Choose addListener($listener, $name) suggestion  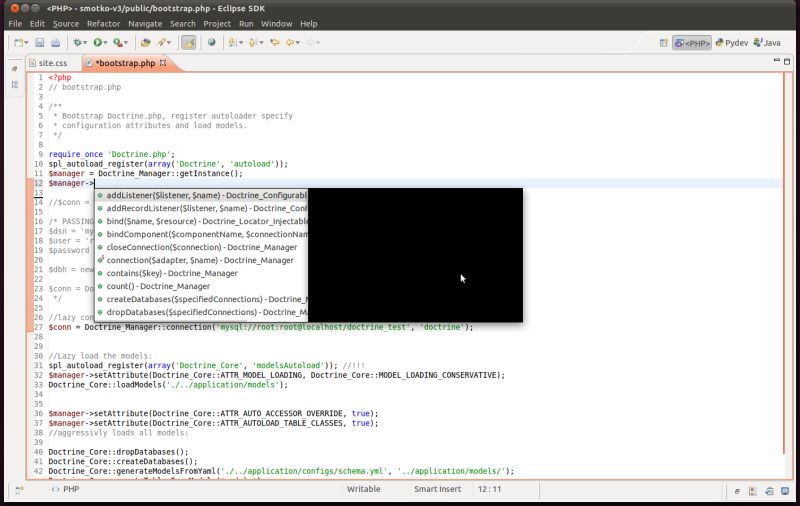coord(202,195)
